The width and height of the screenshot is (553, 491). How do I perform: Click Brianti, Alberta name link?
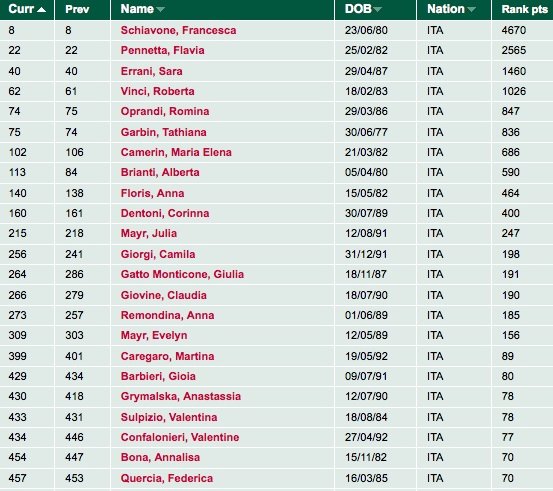[160, 172]
